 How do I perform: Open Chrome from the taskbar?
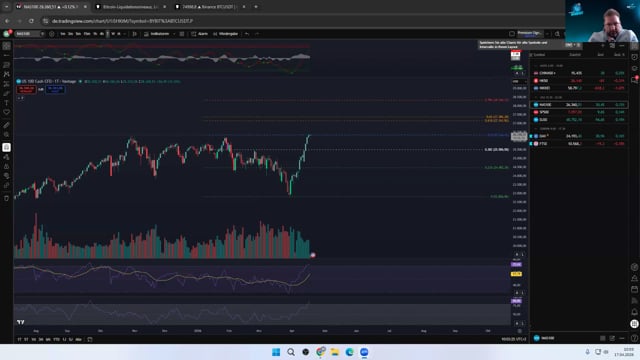pos(320,352)
